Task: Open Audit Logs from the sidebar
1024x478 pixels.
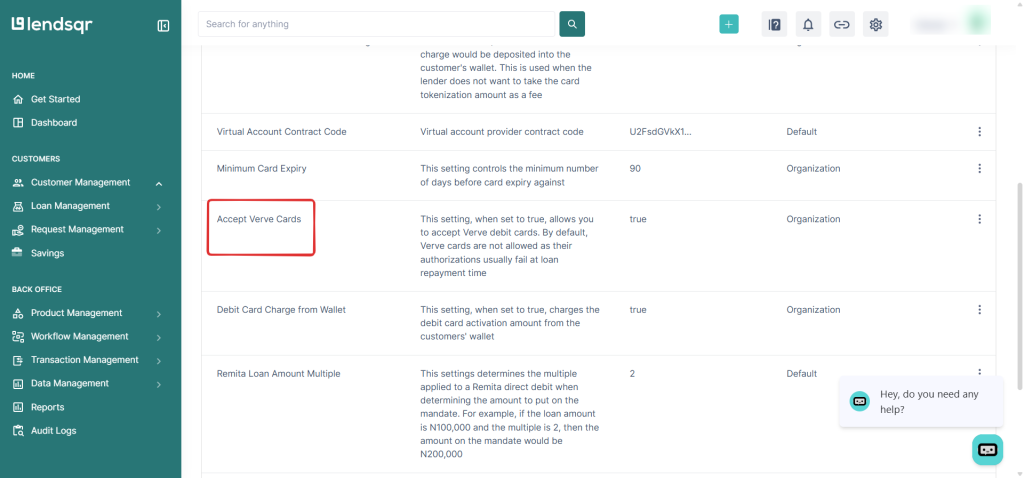Action: tap(53, 431)
